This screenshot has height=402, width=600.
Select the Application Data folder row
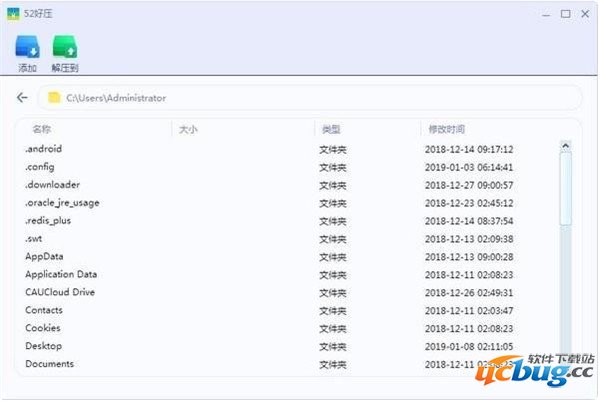(x=289, y=275)
